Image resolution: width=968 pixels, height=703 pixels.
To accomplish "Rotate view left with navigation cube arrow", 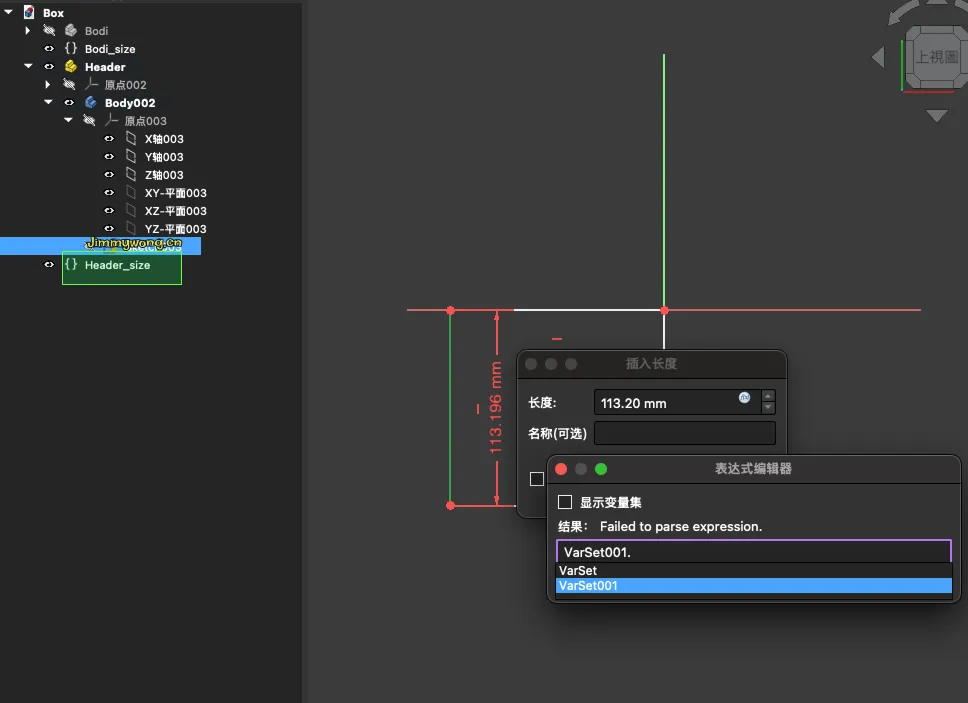I will pyautogui.click(x=878, y=57).
